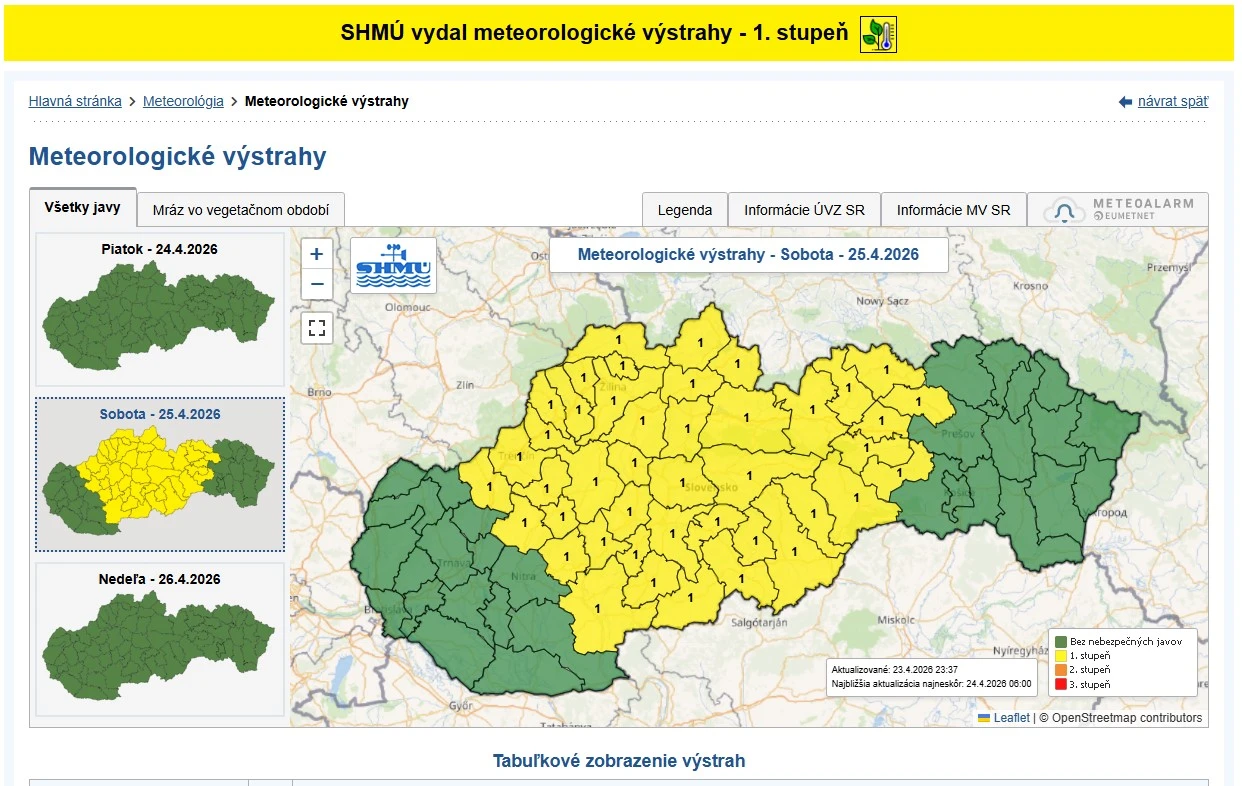Open Informácie ÚVZ SR tab

[x=803, y=210]
